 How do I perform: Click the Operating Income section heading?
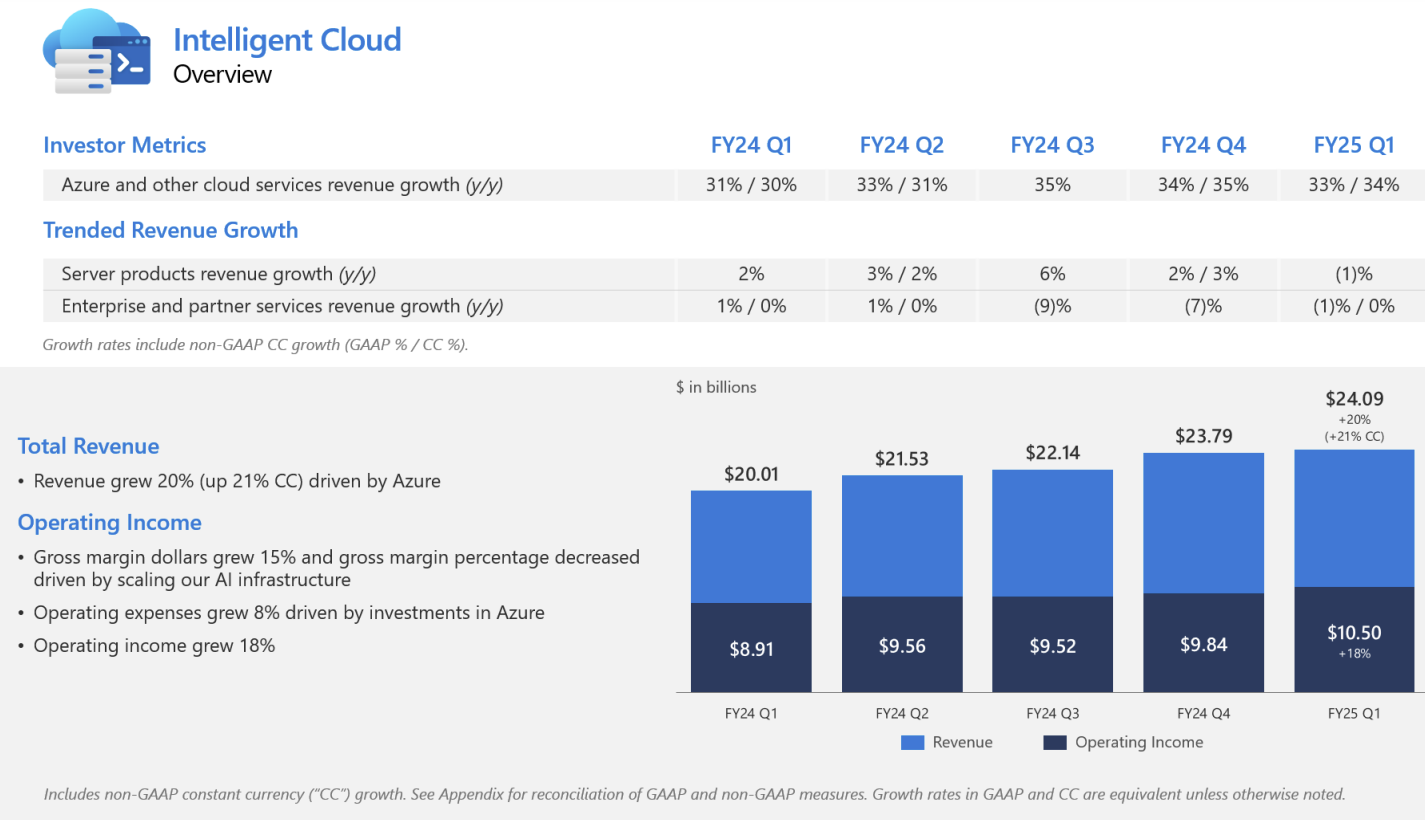pos(109,522)
